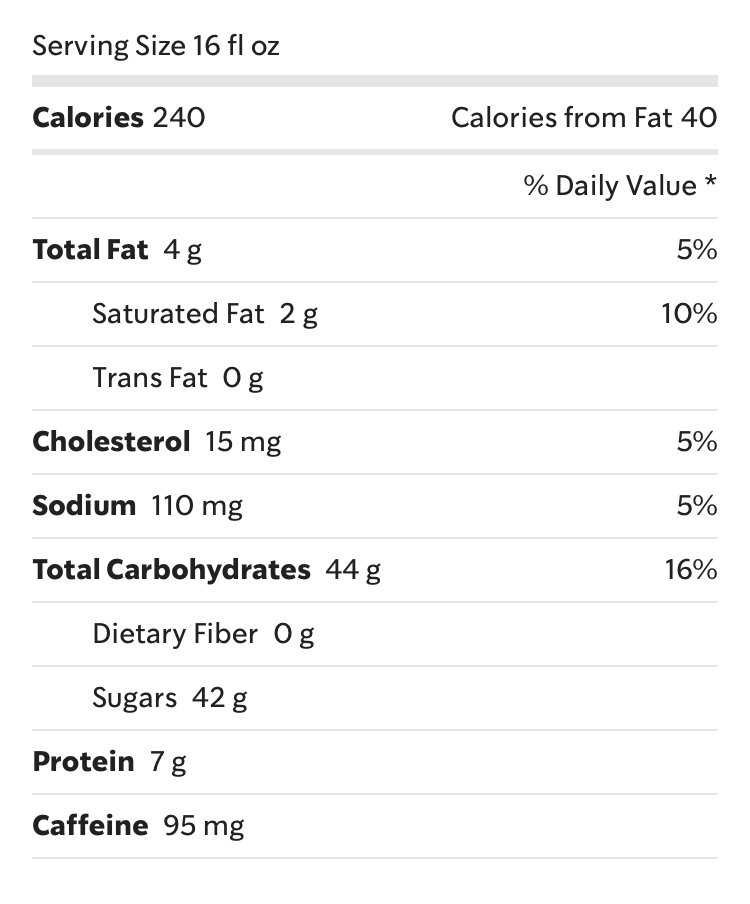Click the Total Carbohydrates 16% value
This screenshot has height=904, width=750.
pyautogui.click(x=691, y=570)
